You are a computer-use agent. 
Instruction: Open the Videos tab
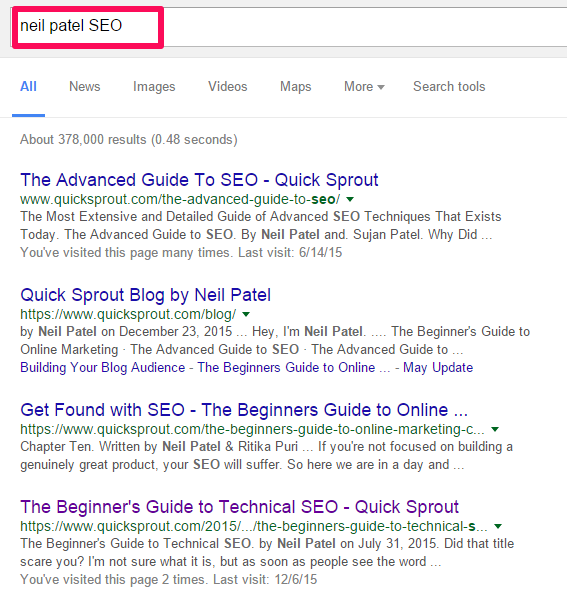pos(228,86)
